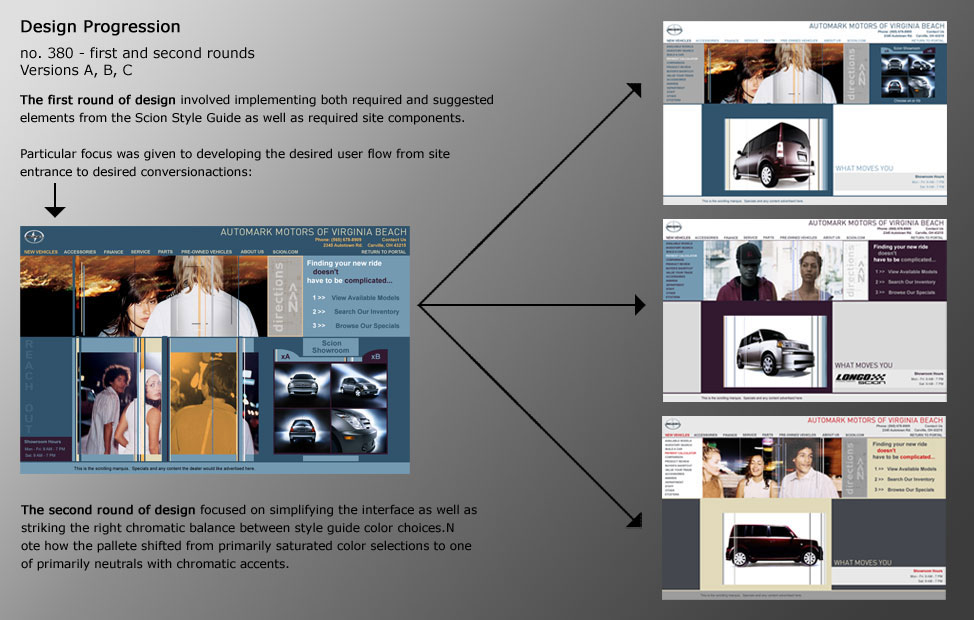Screen dimensions: 974x620
Task: Click AUTOMARK MOTORS OF VIRGINIA BEACH title in the blue mockup
Action: coord(314,232)
